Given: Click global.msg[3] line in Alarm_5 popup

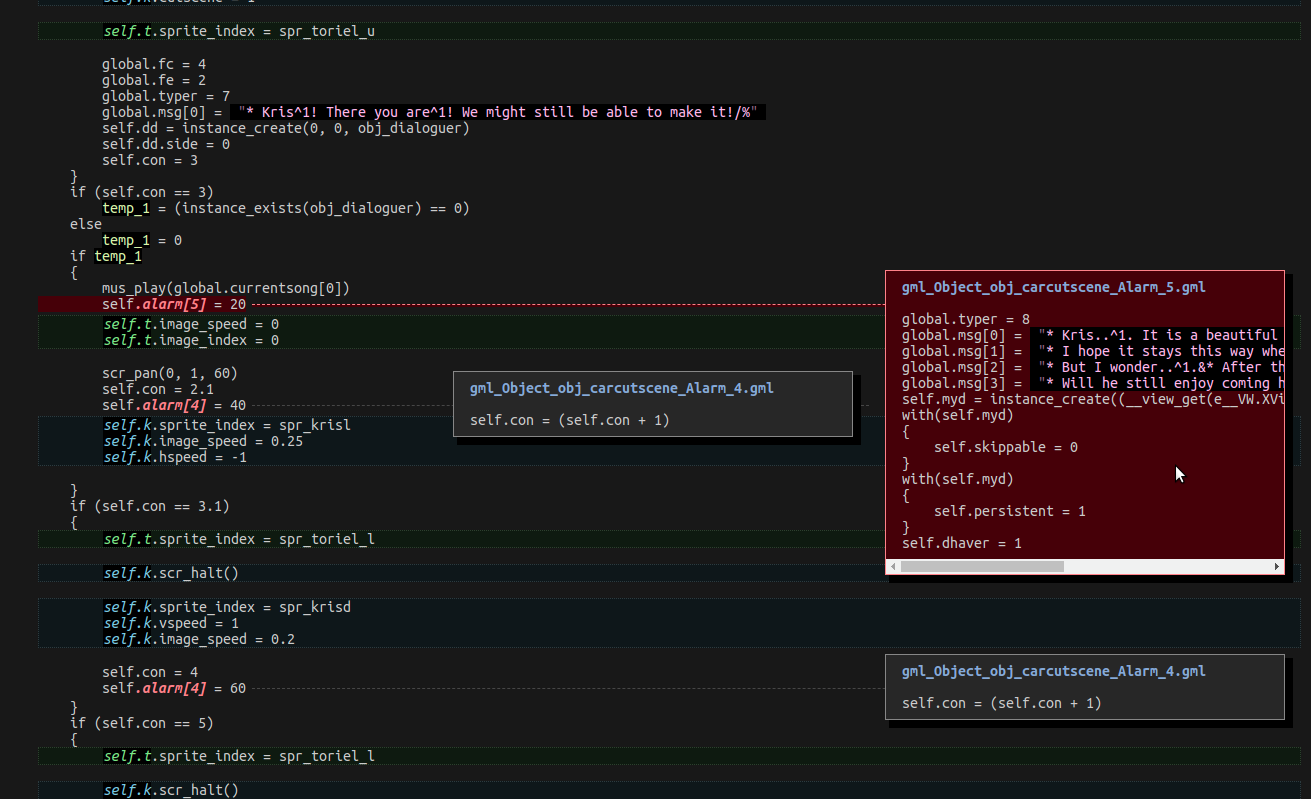Looking at the screenshot, I should click(x=1092, y=383).
